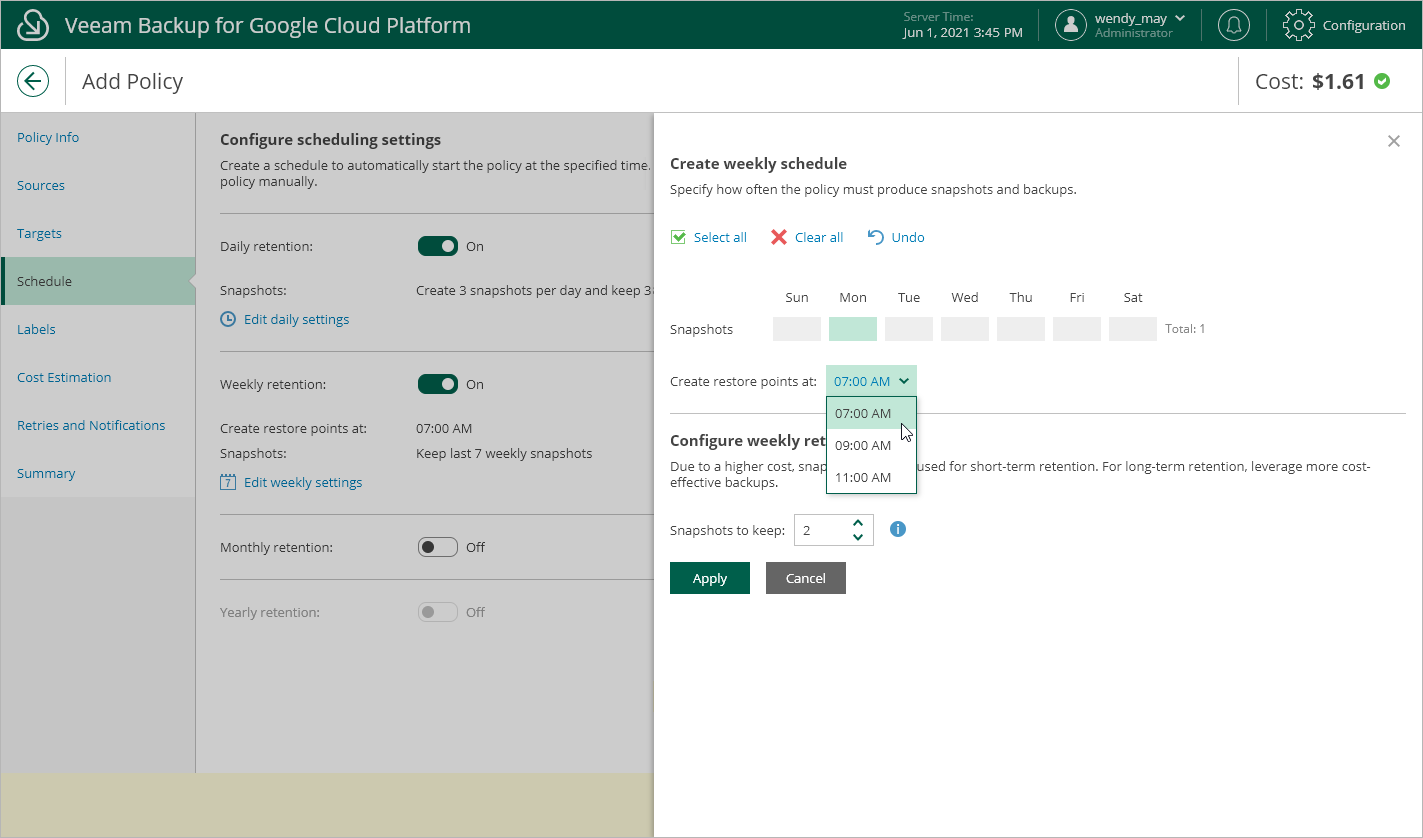
Task: Open Configuration gear icon
Action: (1298, 25)
